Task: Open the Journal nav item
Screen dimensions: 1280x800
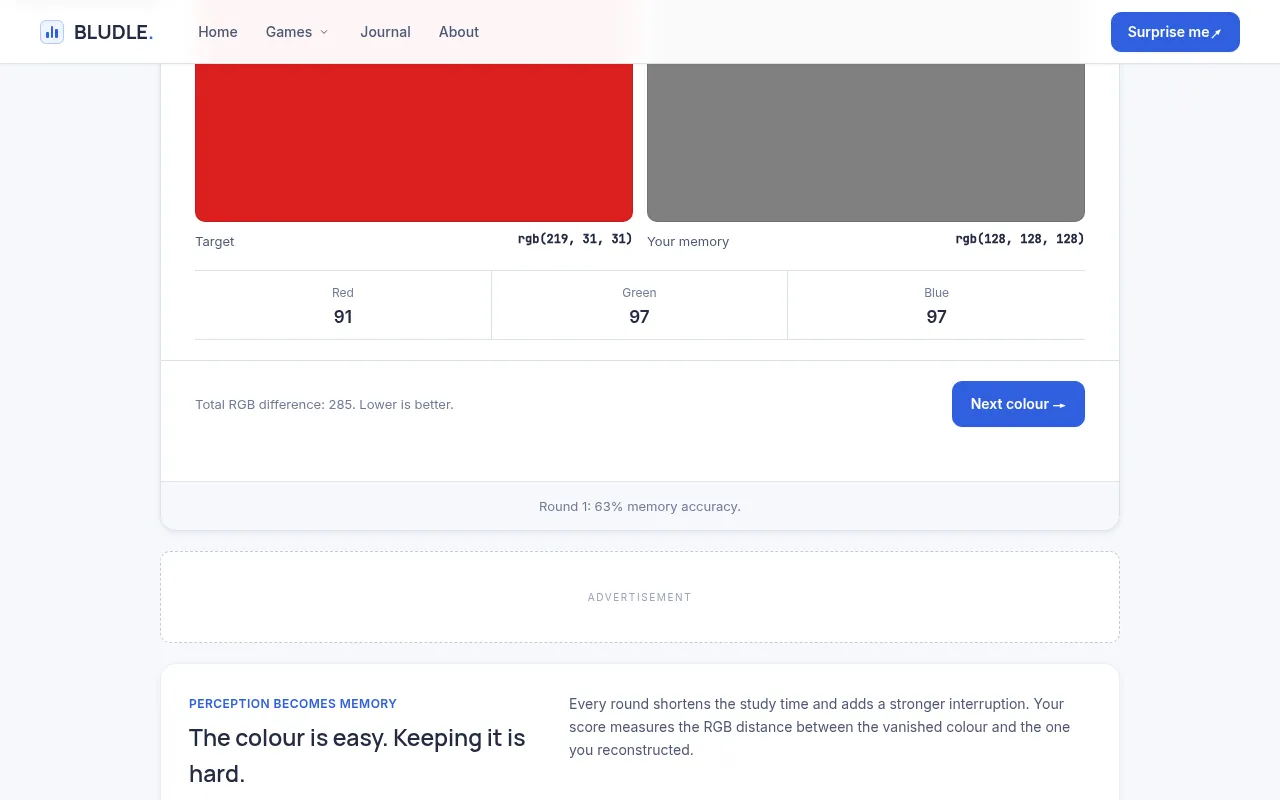Action: (385, 32)
